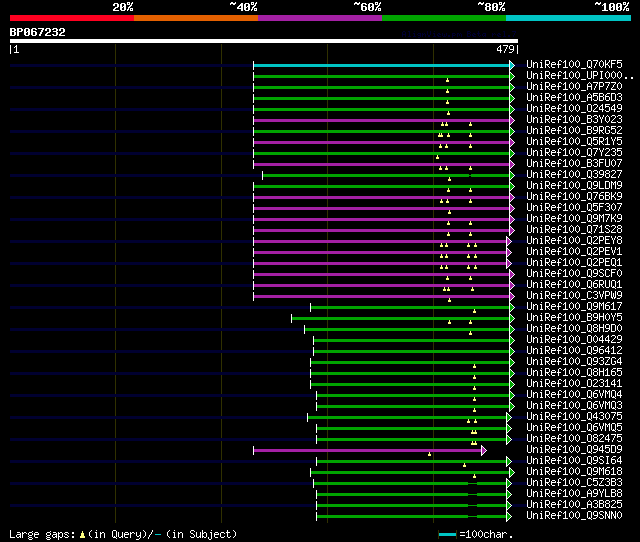The height and width of the screenshot is (542, 640).
Task: Choose hit UniRef100_Q8H9D0
Action: (574, 329)
